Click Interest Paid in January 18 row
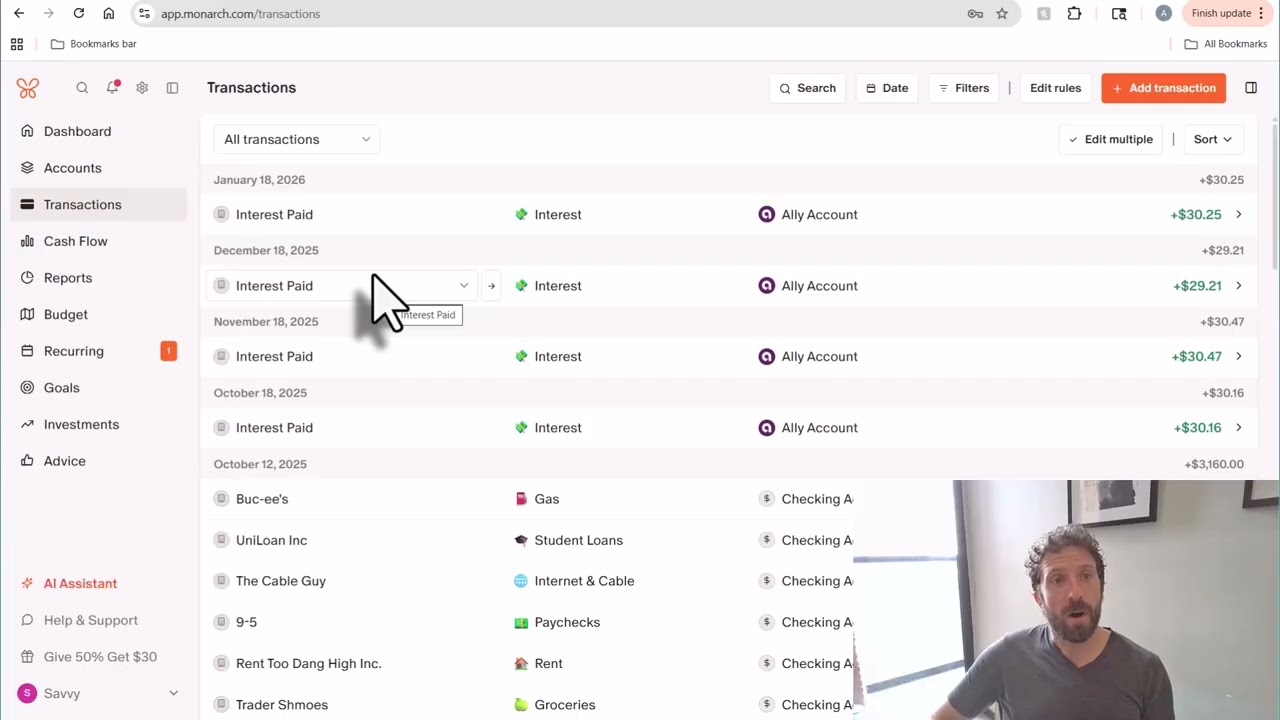Image resolution: width=1280 pixels, height=720 pixels. click(x=274, y=214)
